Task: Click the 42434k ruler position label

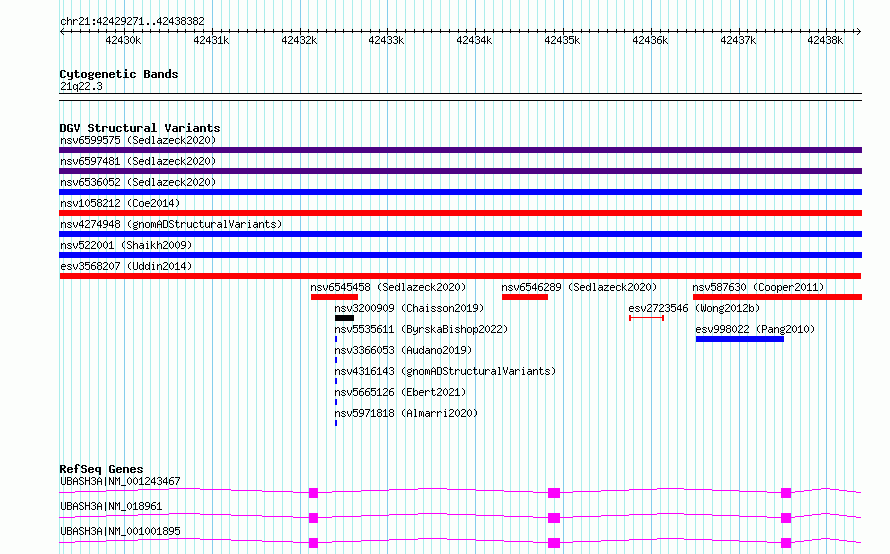Action: [474, 40]
